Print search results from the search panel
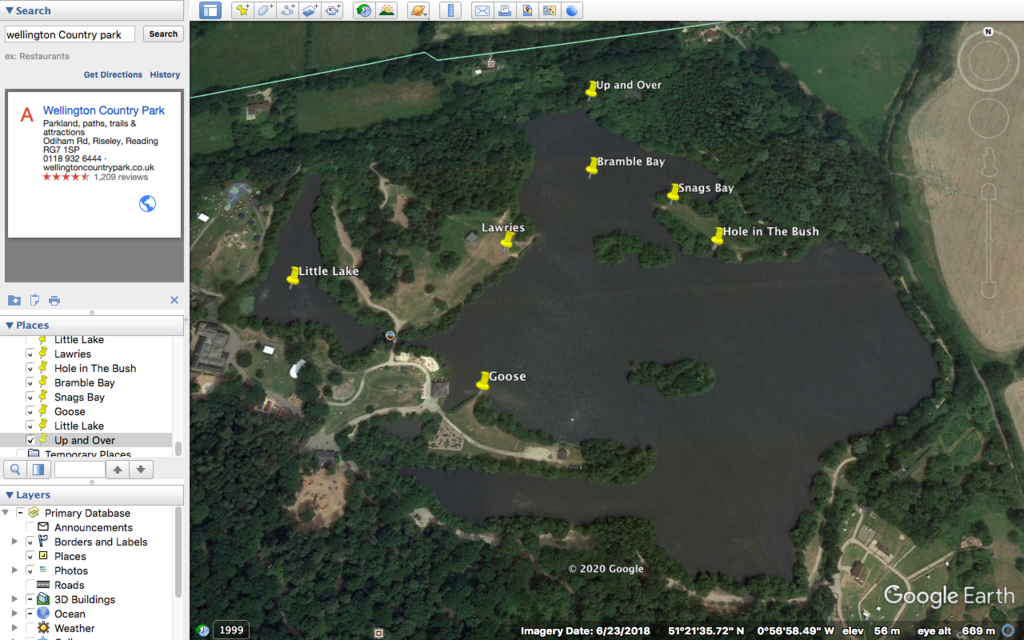Screen dimensions: 1024x640 click(x=54, y=300)
